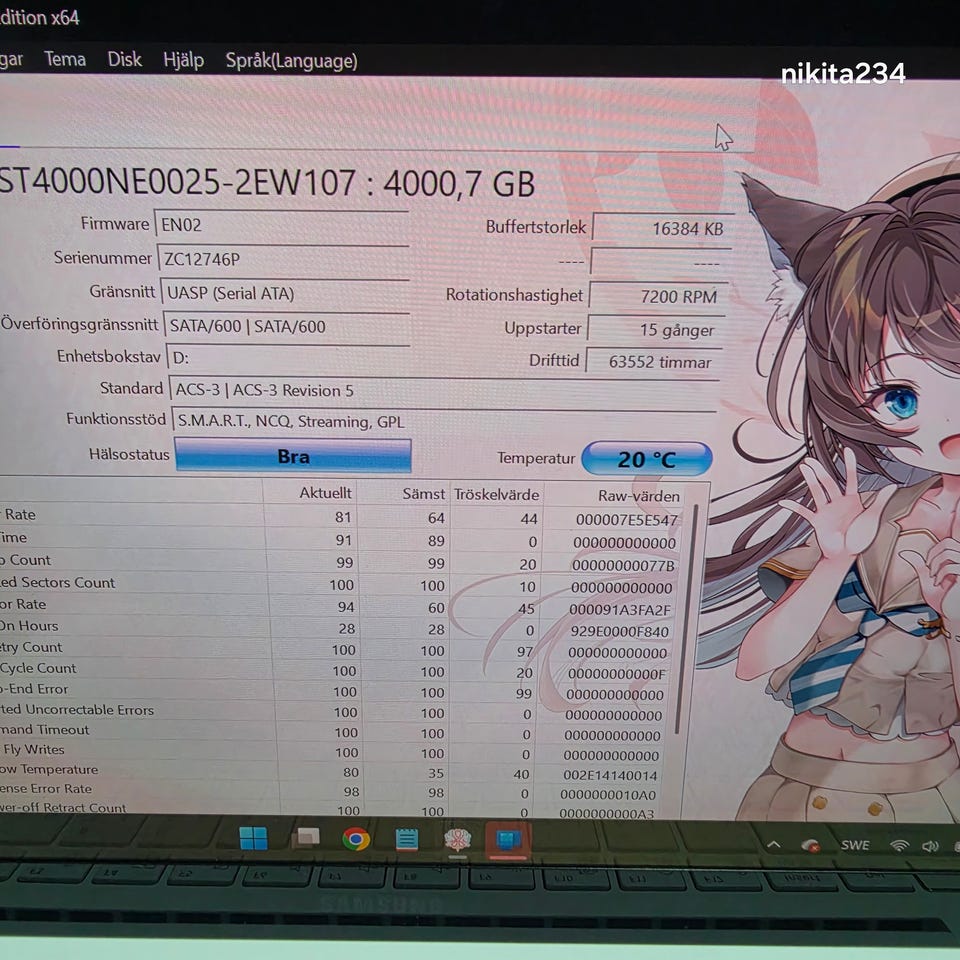Click the pink flower app taskbar icon
Screen dimensions: 960x960
pyautogui.click(x=457, y=839)
